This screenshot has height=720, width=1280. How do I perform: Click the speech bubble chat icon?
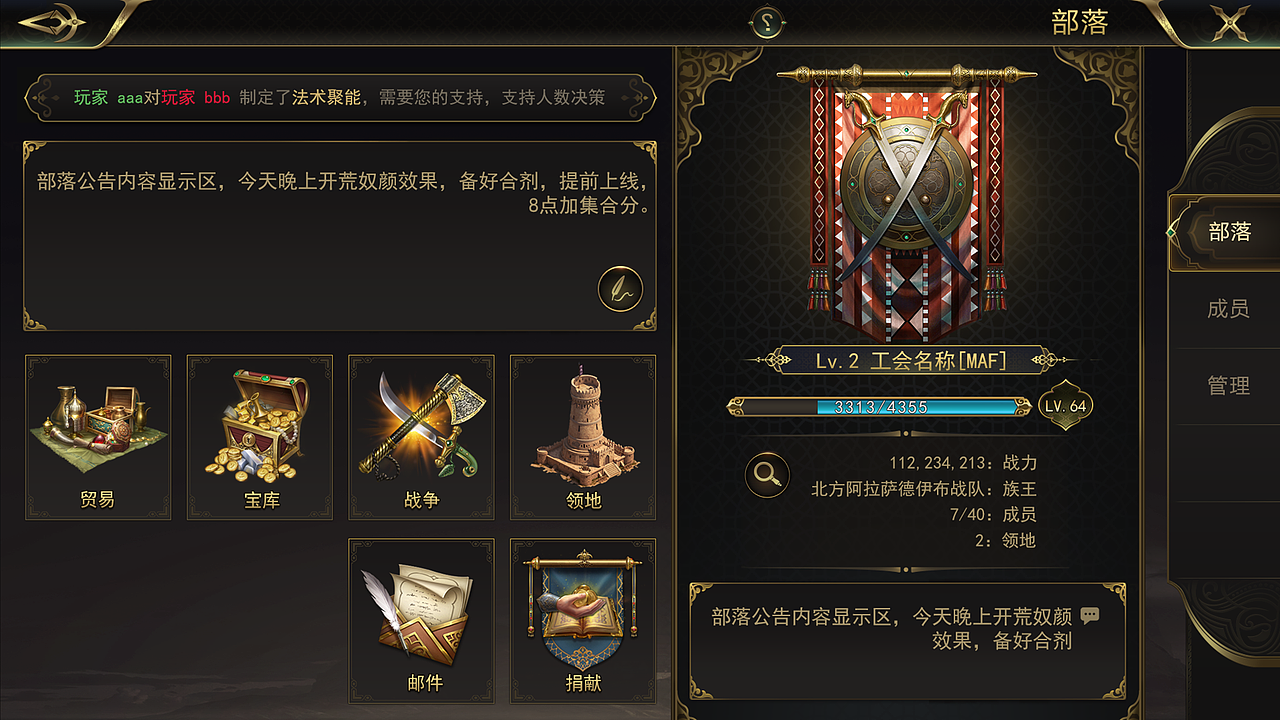1090,616
